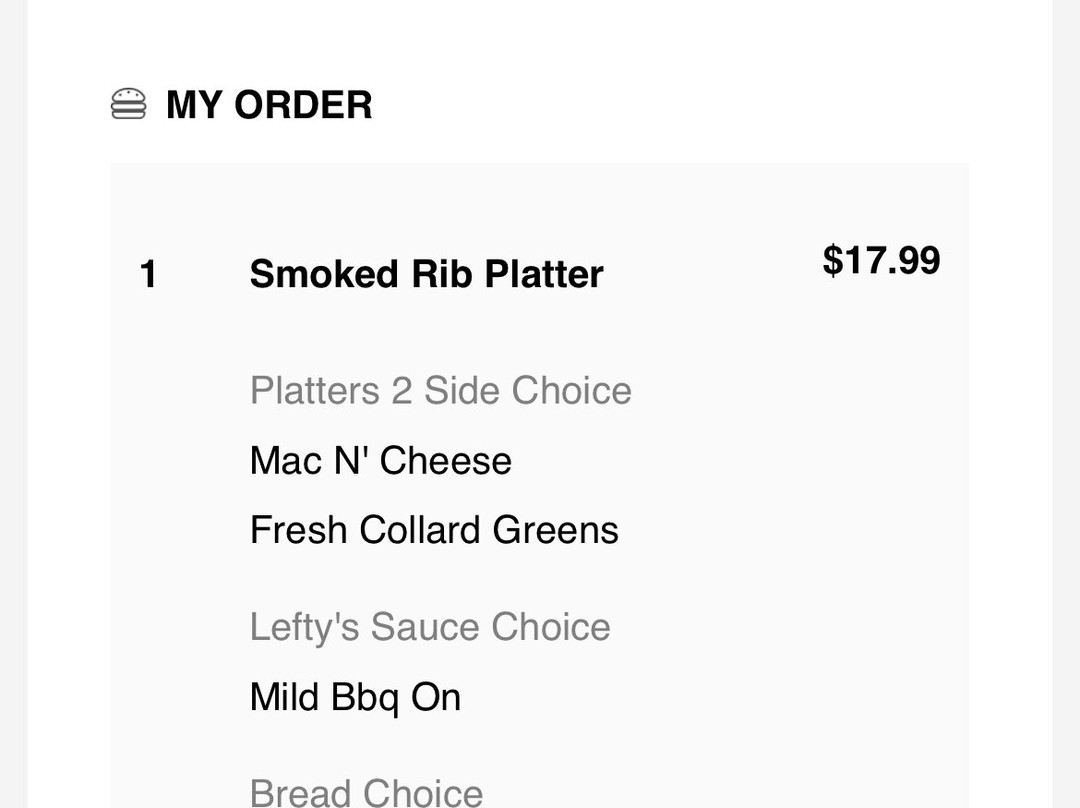This screenshot has height=808, width=1080.
Task: Click the Platters 2 Side Choice label
Action: 440,390
